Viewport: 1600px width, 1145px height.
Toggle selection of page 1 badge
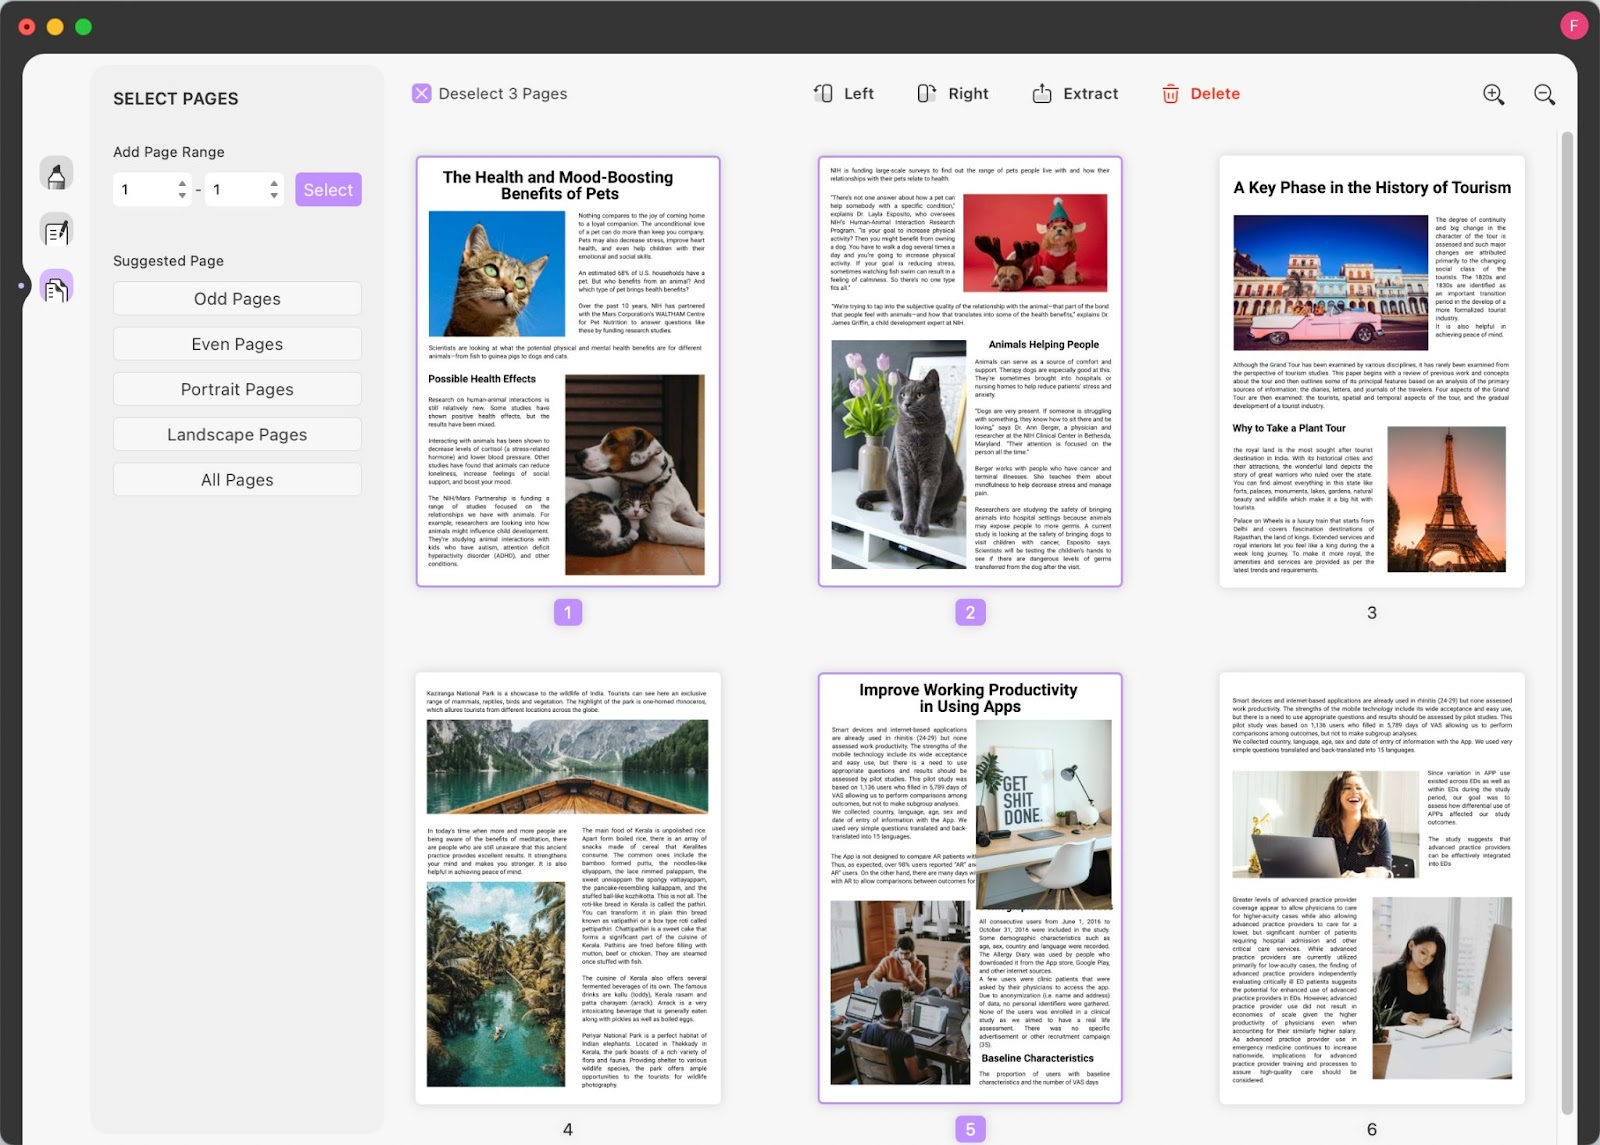(568, 612)
